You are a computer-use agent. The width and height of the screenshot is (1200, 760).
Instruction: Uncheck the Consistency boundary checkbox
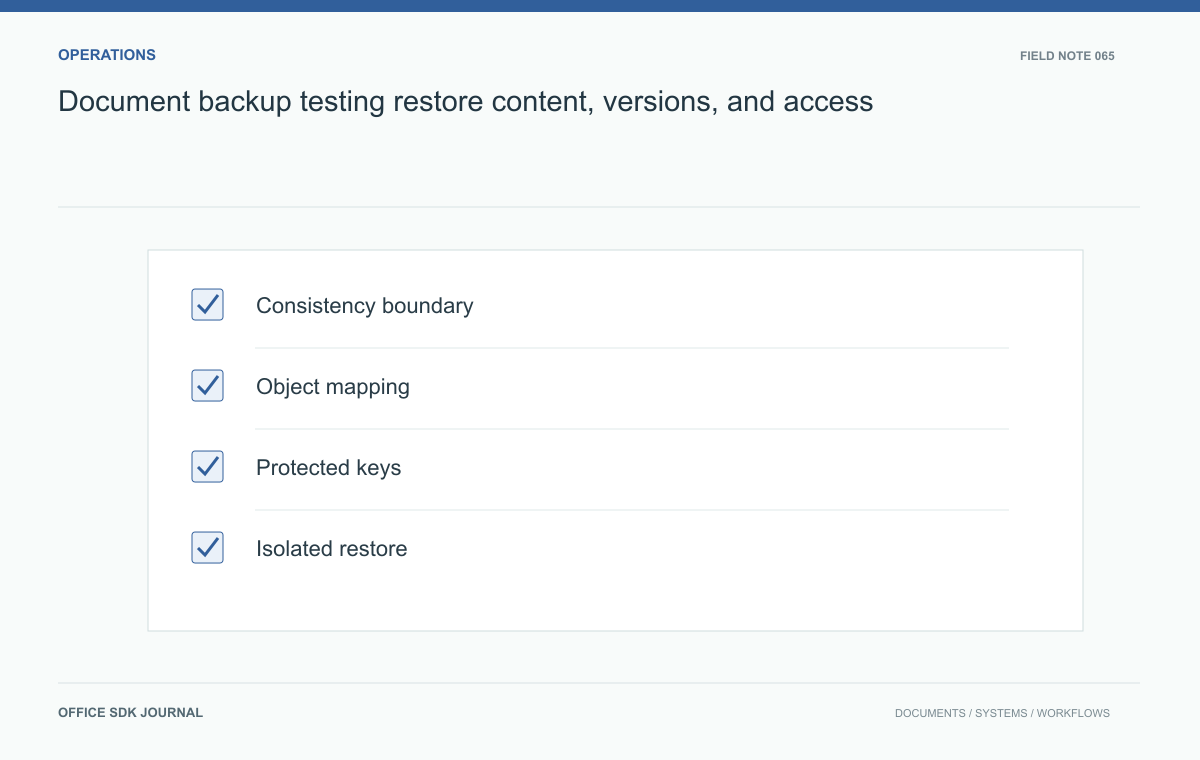207,305
